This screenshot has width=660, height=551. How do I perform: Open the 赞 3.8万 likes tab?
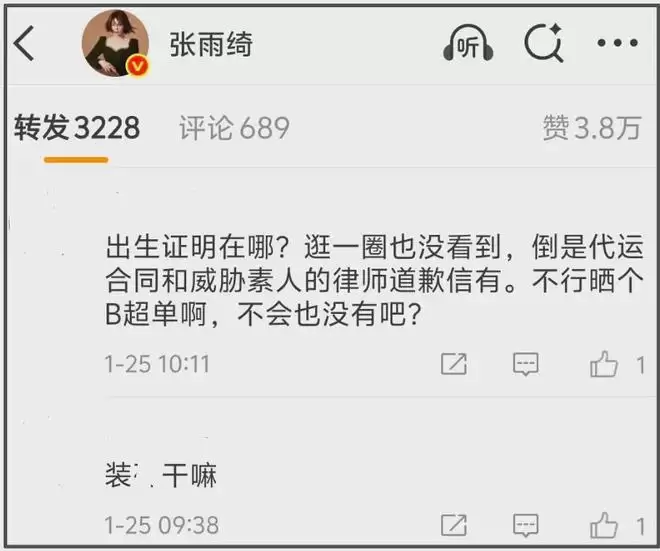(x=592, y=128)
